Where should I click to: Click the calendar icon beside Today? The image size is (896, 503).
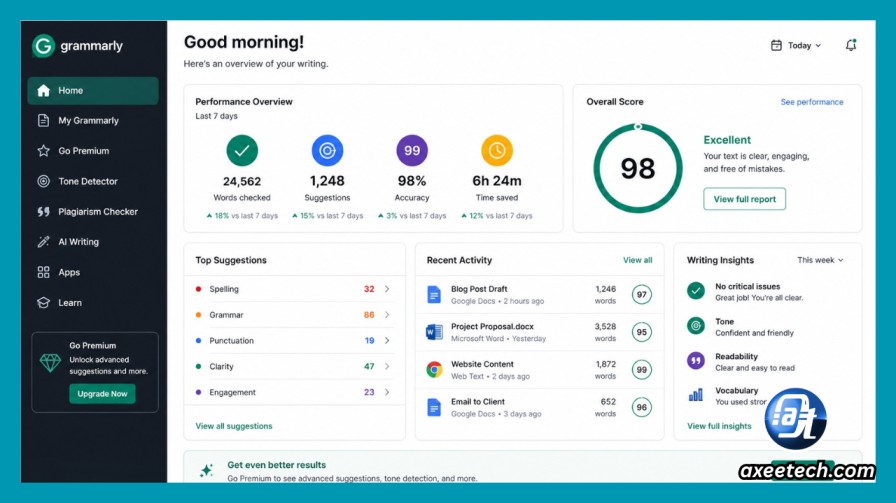coord(776,45)
